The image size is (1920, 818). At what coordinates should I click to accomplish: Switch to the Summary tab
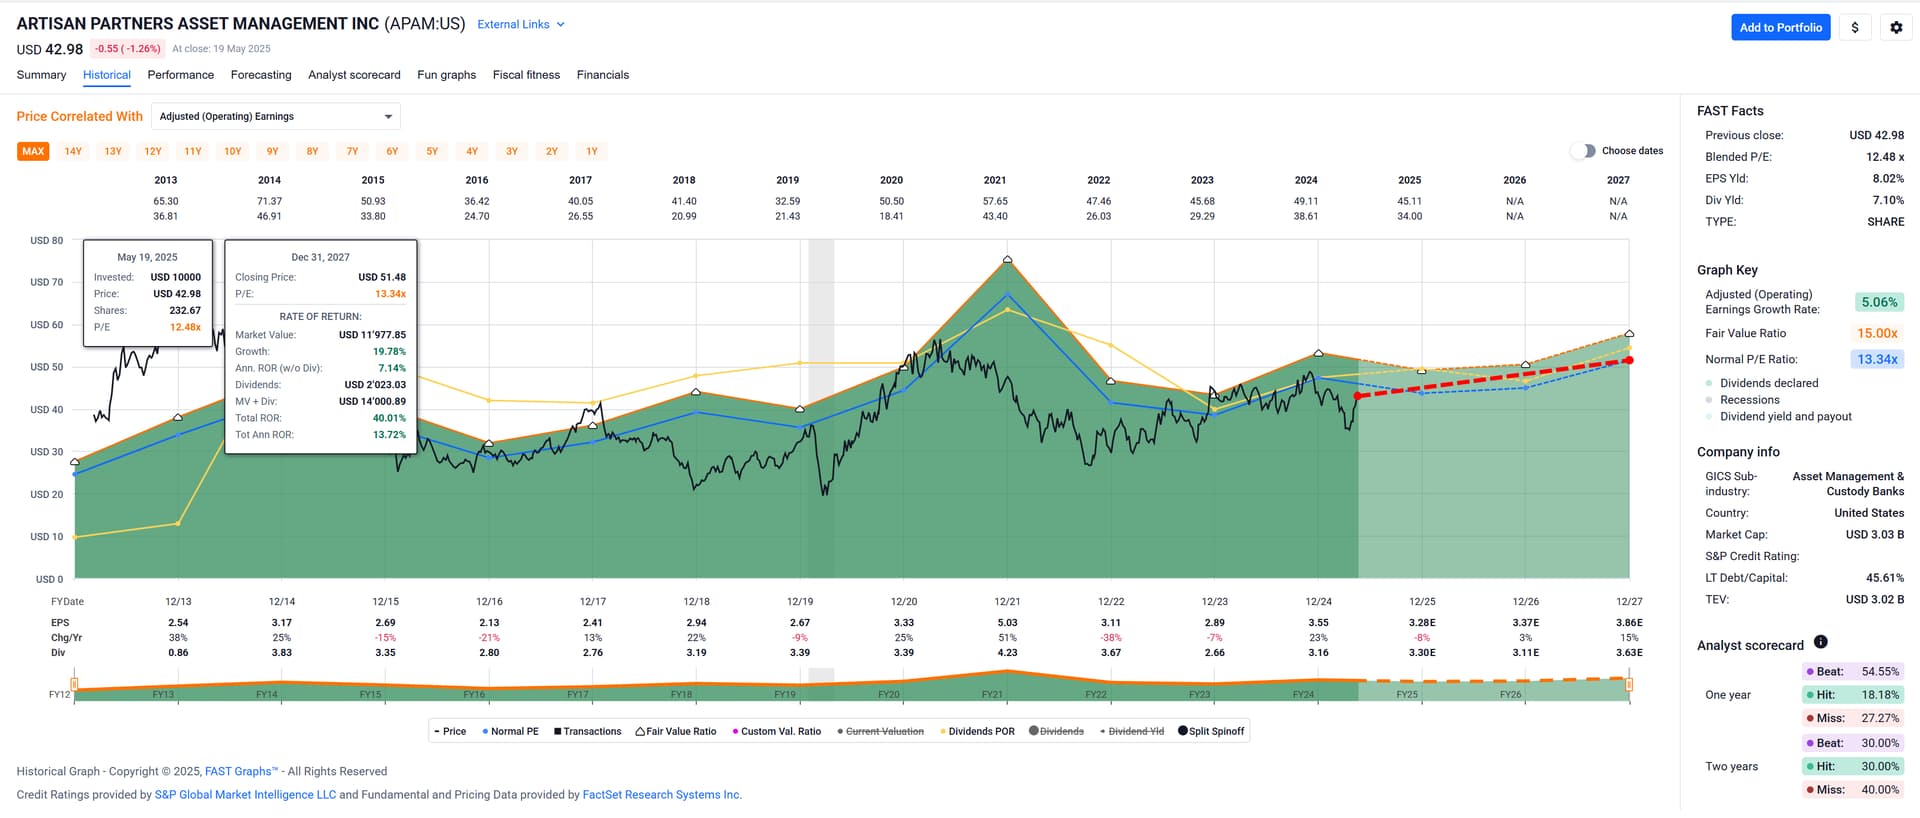pyautogui.click(x=41, y=75)
